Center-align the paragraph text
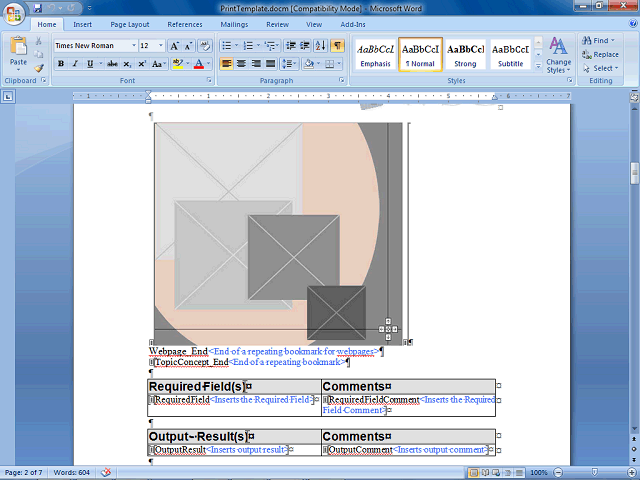Image resolution: width=640 pixels, height=480 pixels. coord(241,64)
